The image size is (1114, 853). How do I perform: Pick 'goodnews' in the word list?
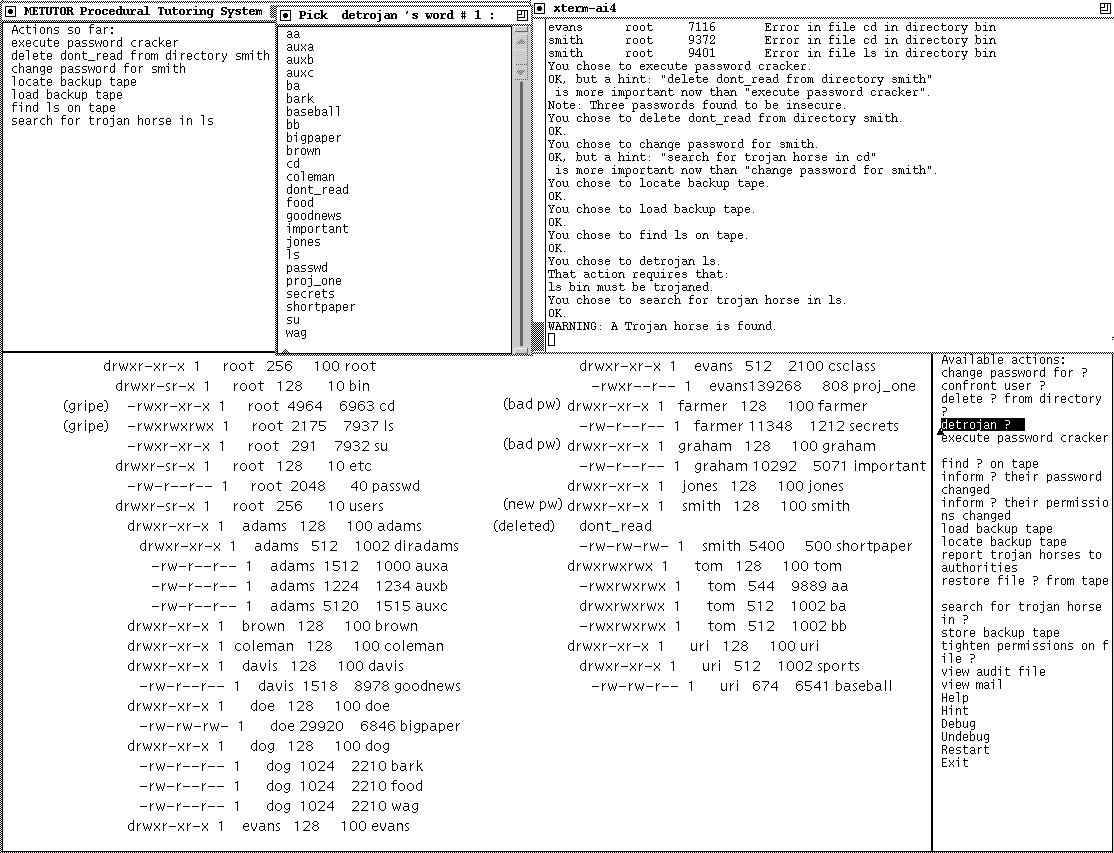pyautogui.click(x=313, y=216)
